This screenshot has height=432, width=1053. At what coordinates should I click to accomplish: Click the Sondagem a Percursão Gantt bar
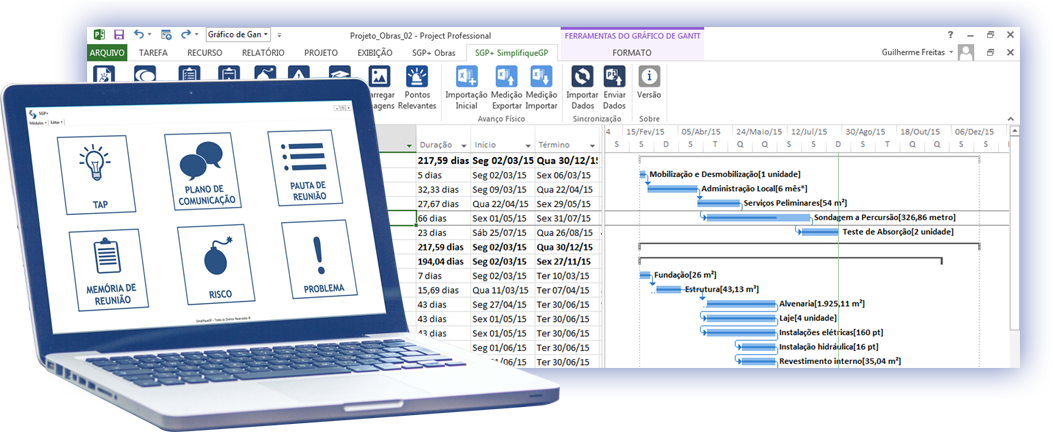point(758,217)
